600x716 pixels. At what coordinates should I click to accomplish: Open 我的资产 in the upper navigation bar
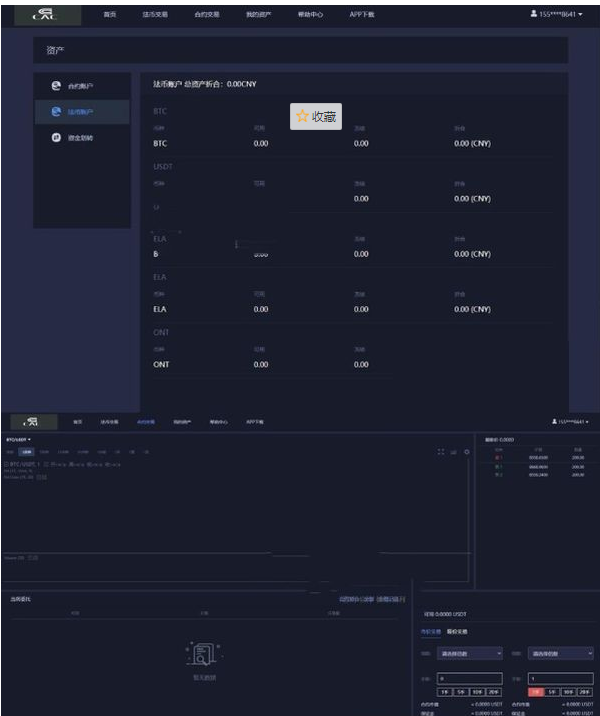pos(258,15)
